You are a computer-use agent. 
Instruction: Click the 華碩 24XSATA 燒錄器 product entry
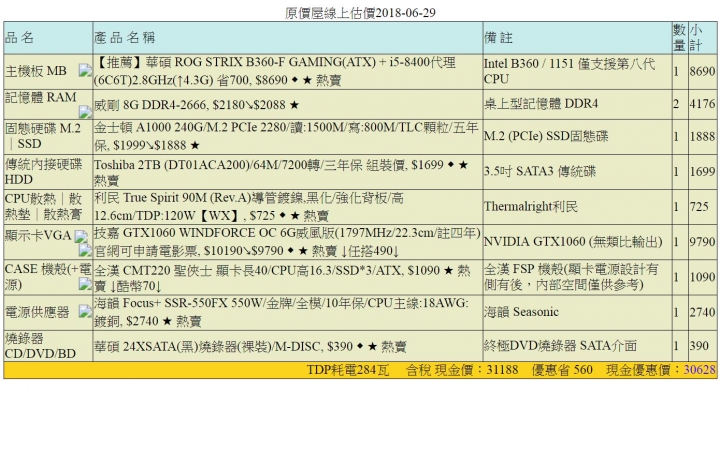250,346
